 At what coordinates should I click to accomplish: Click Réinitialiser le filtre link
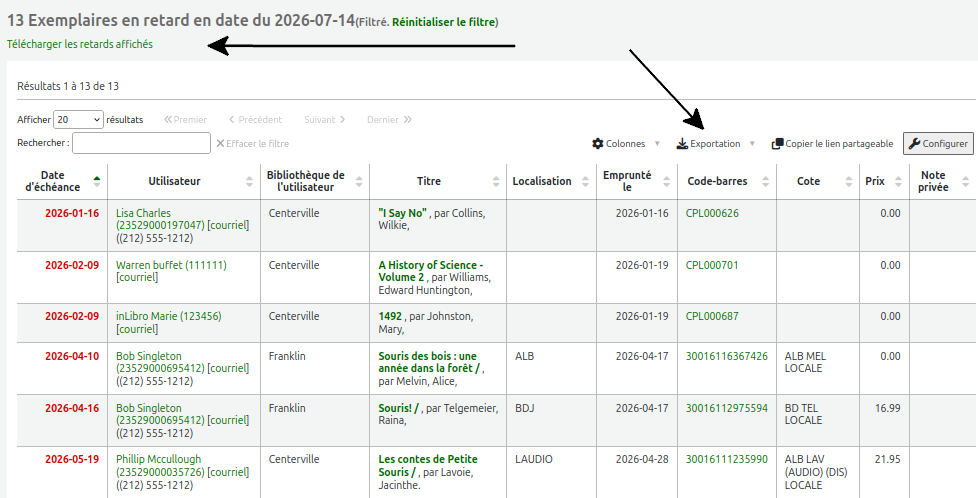point(443,22)
